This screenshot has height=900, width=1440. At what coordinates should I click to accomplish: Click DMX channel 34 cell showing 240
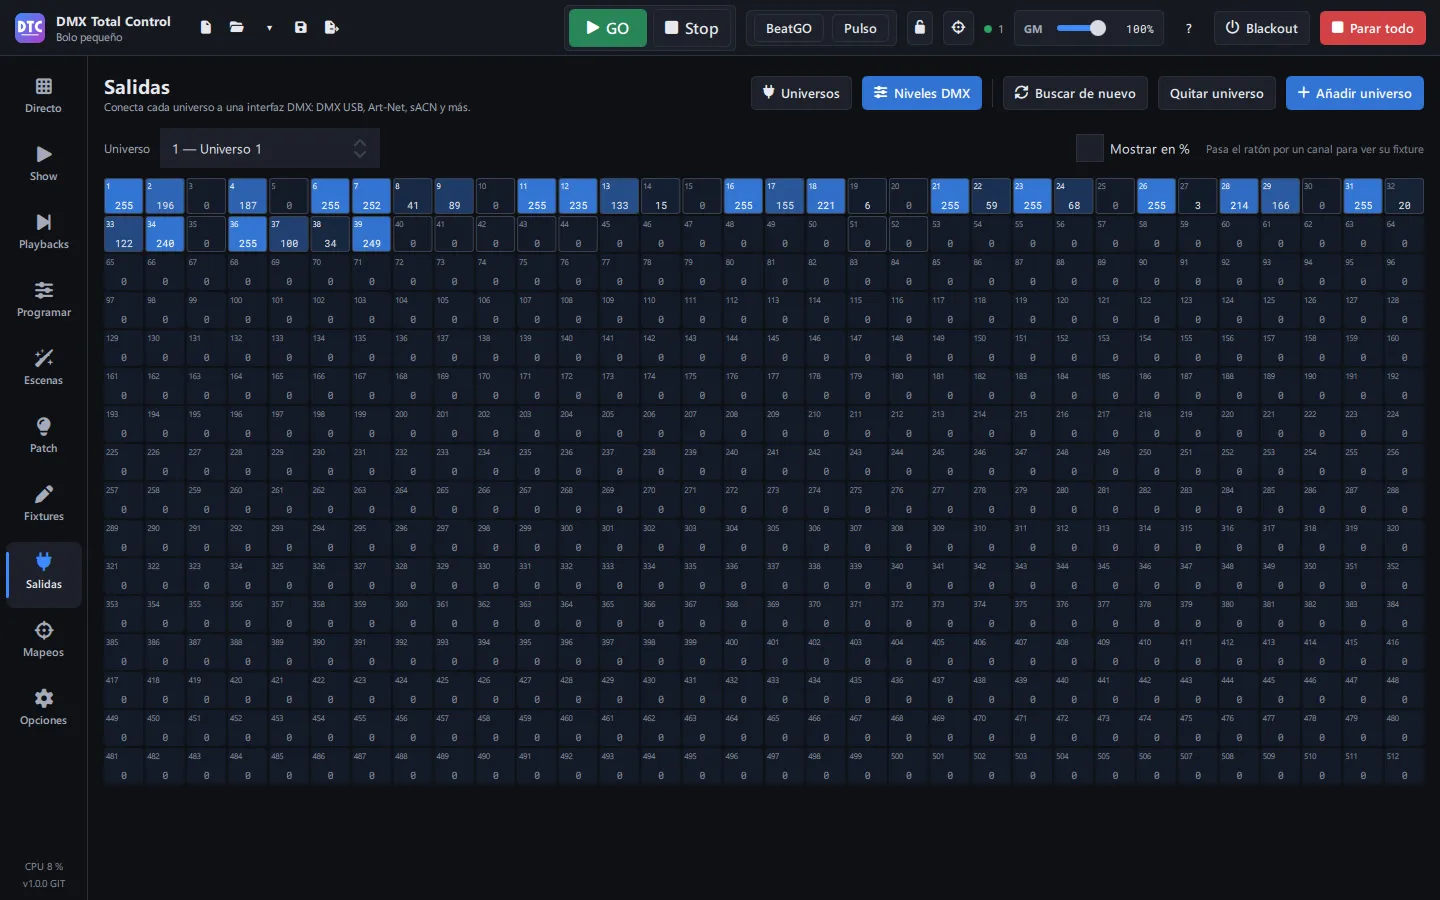[x=165, y=234]
